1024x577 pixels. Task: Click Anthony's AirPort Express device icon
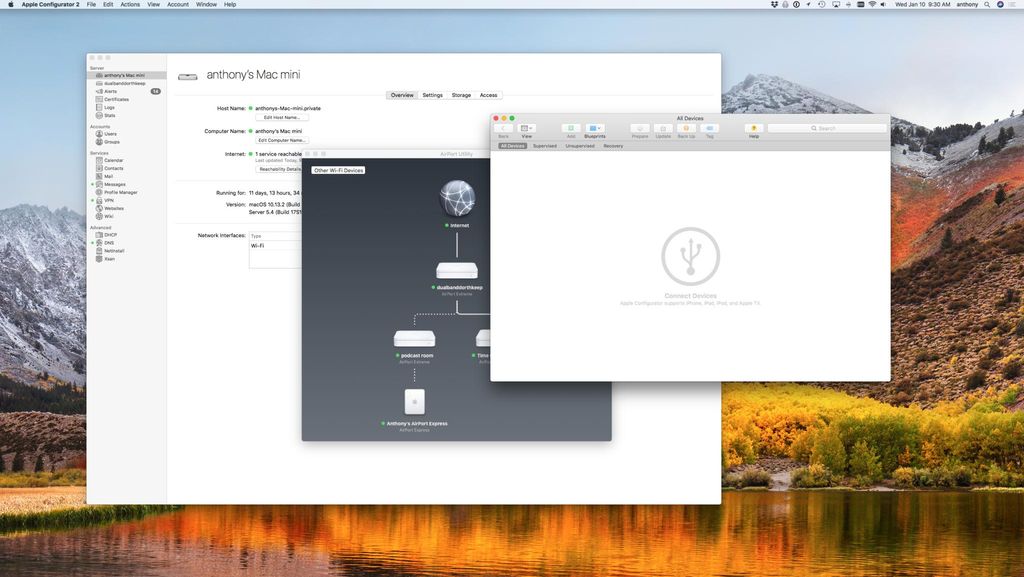(x=414, y=402)
